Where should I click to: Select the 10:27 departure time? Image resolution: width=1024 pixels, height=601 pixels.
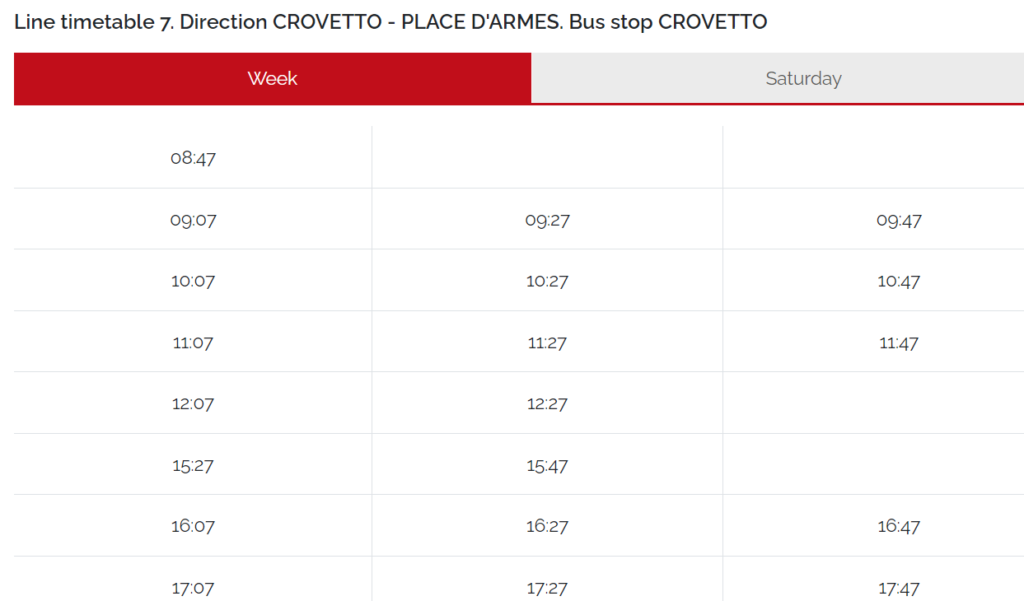[546, 281]
